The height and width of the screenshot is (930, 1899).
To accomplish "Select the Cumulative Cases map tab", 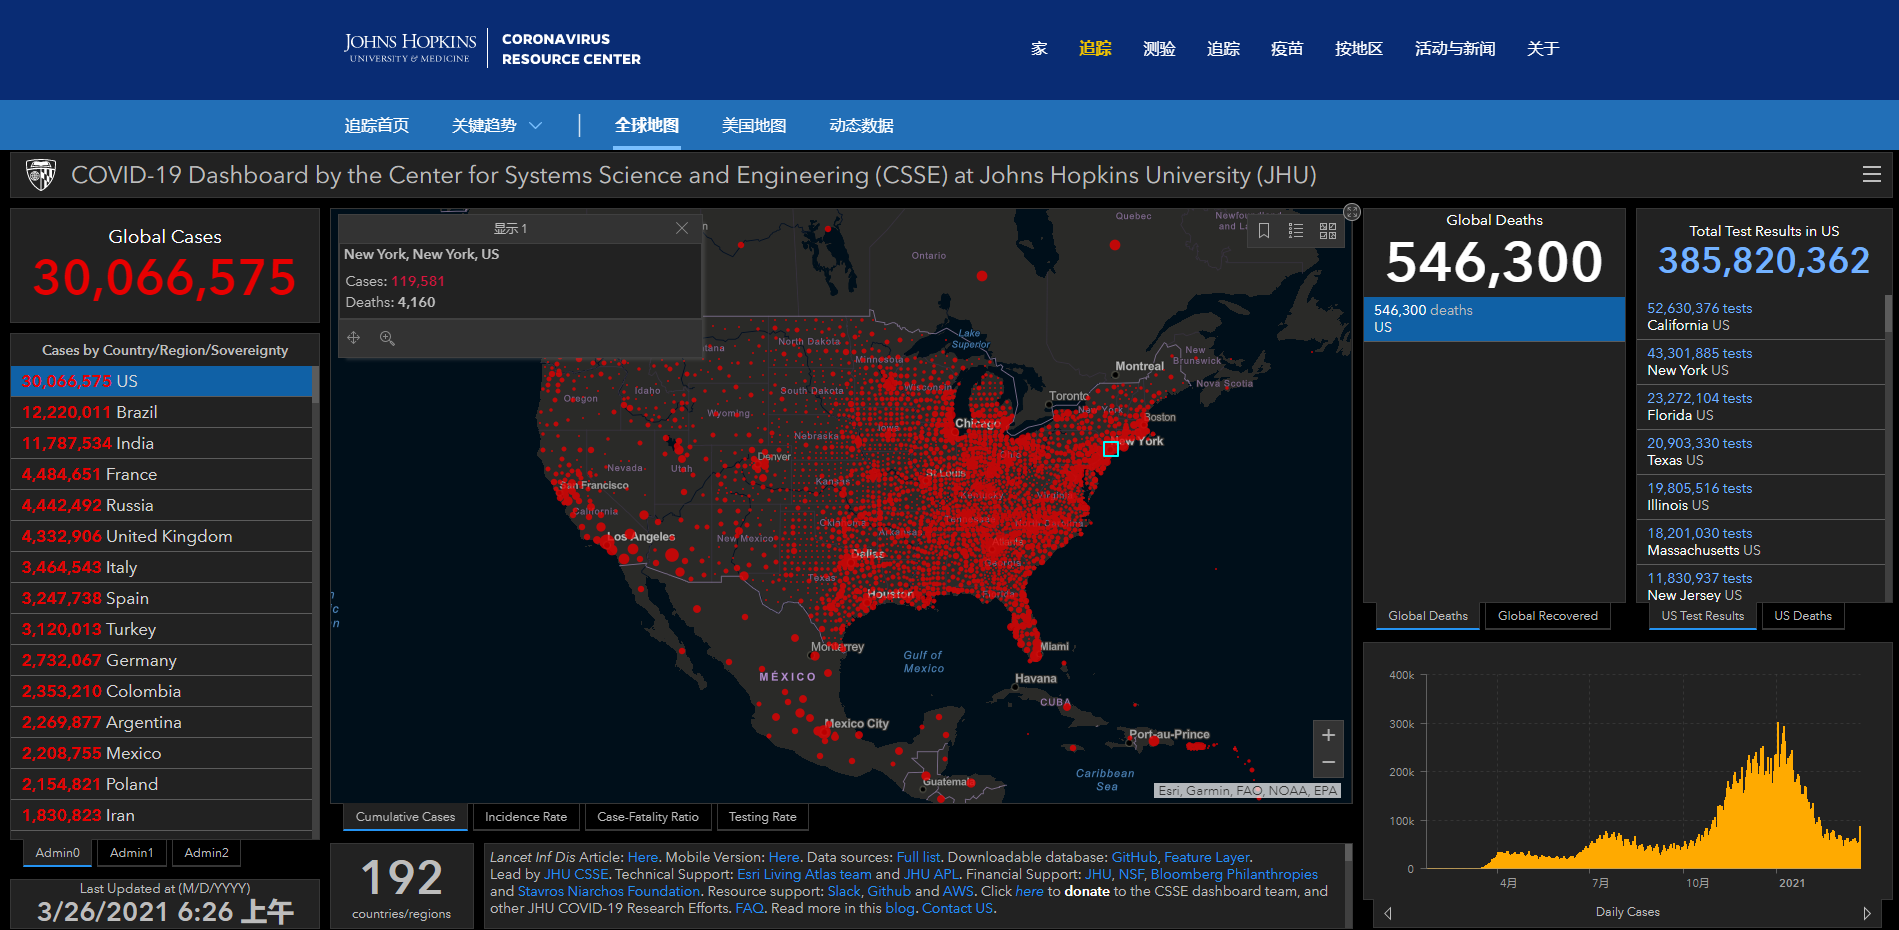I will 405,817.
